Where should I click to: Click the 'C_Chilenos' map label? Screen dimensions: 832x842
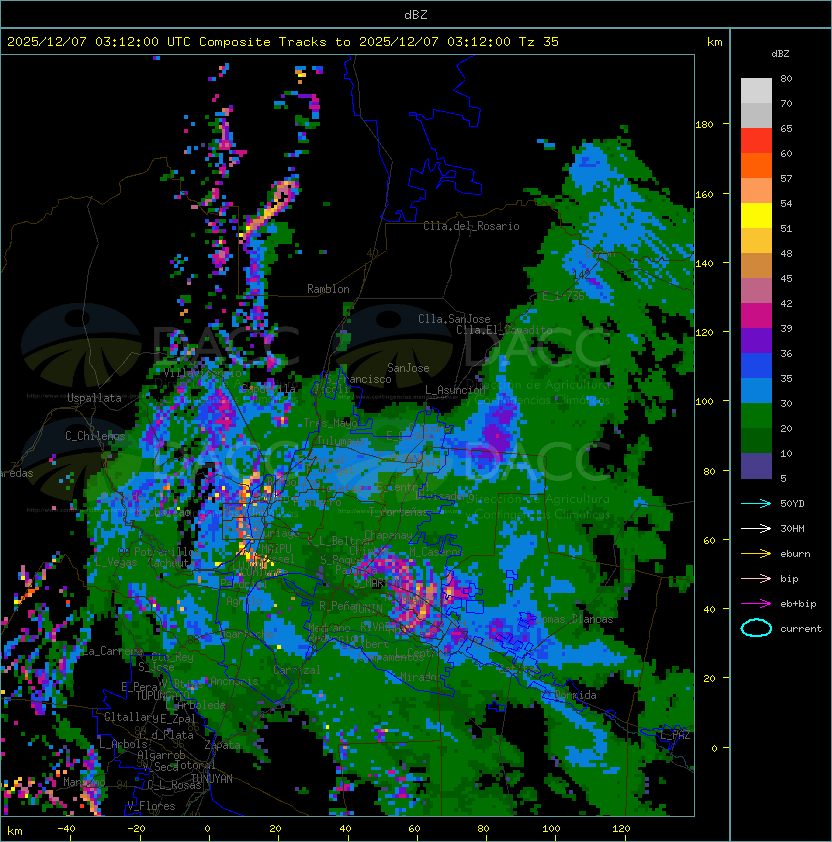(x=95, y=436)
